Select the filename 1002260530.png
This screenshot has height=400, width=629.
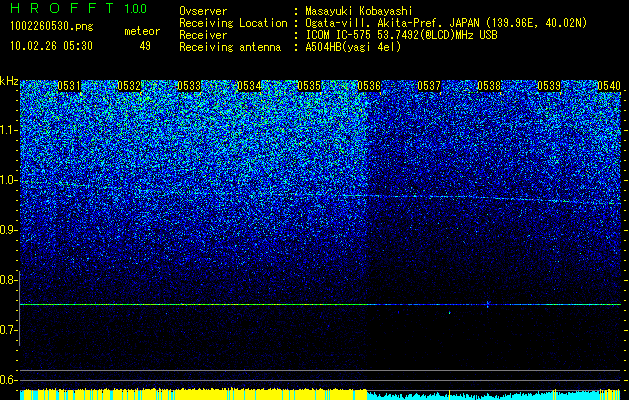52,27
